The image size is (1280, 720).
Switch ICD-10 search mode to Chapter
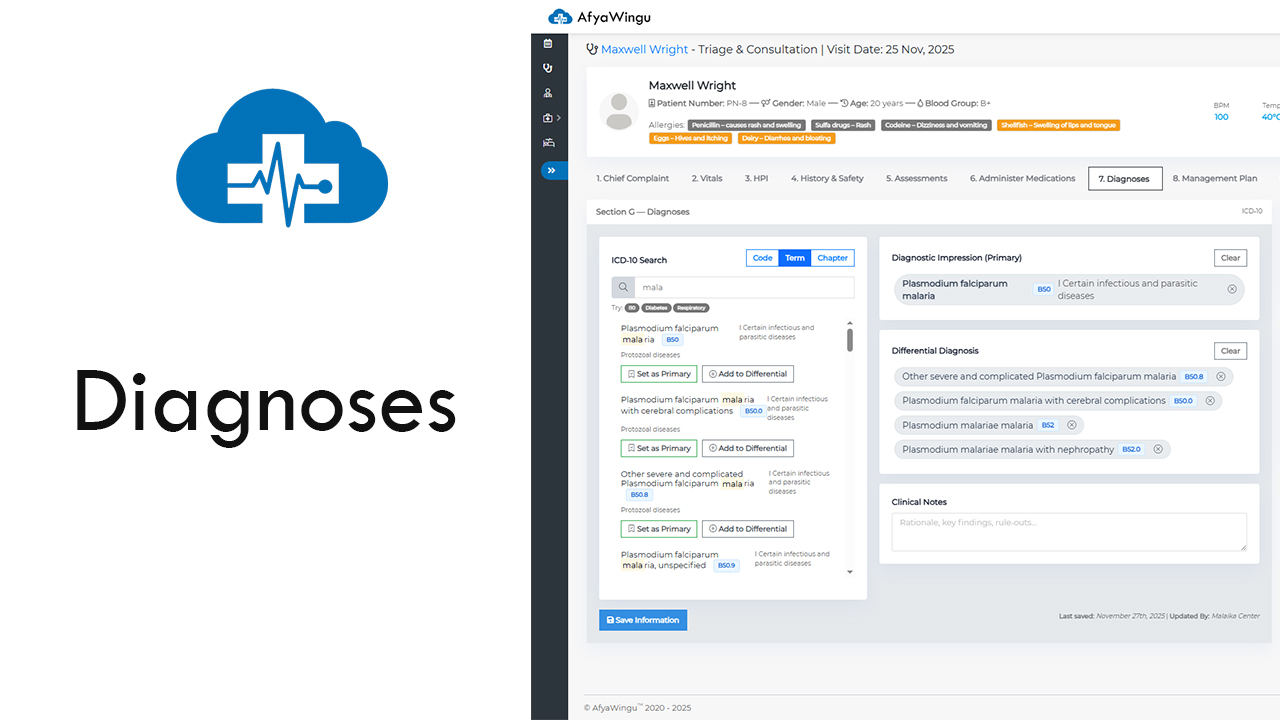pyautogui.click(x=832, y=258)
